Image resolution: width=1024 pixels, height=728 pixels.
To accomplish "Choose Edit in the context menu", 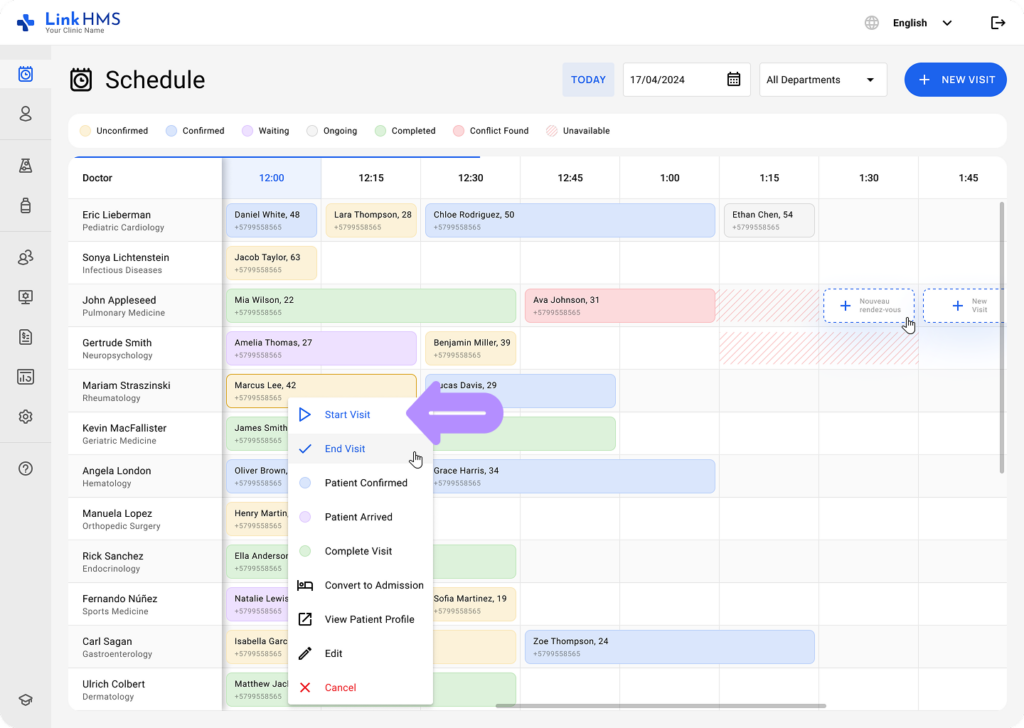I will pyautogui.click(x=360, y=654).
